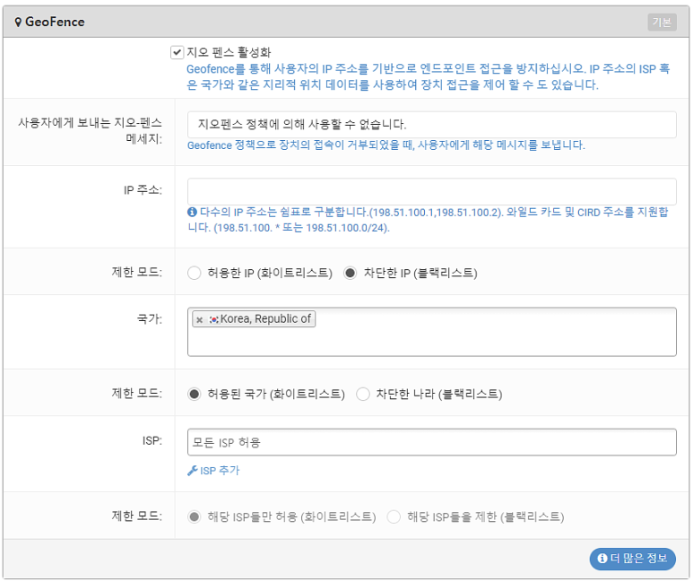Click the wrench icon beside ISP 추가
692x585 pixels.
click(x=192, y=471)
